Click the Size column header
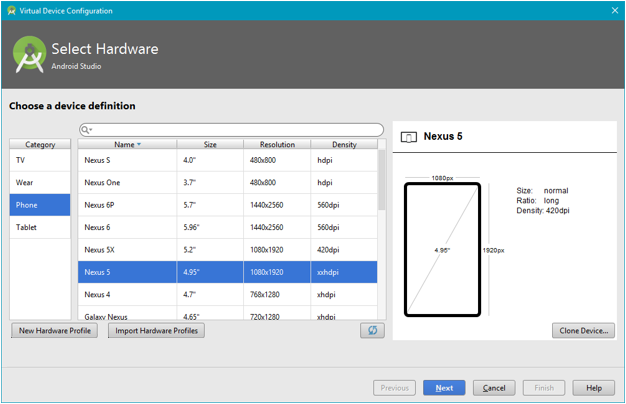 [x=210, y=145]
